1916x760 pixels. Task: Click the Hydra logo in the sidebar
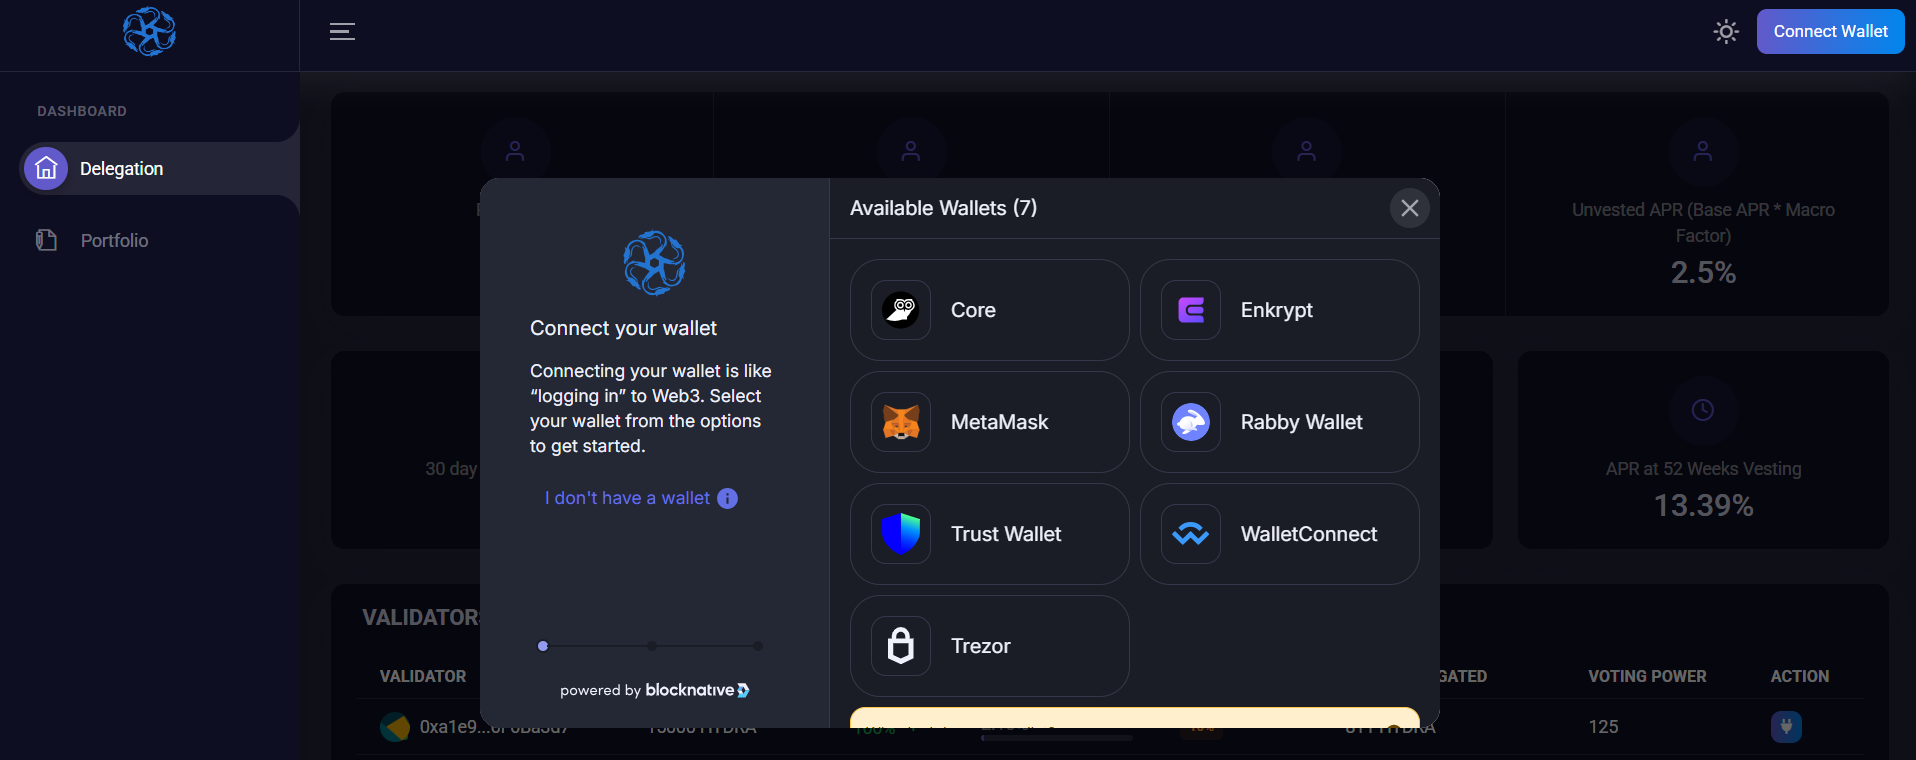click(150, 32)
